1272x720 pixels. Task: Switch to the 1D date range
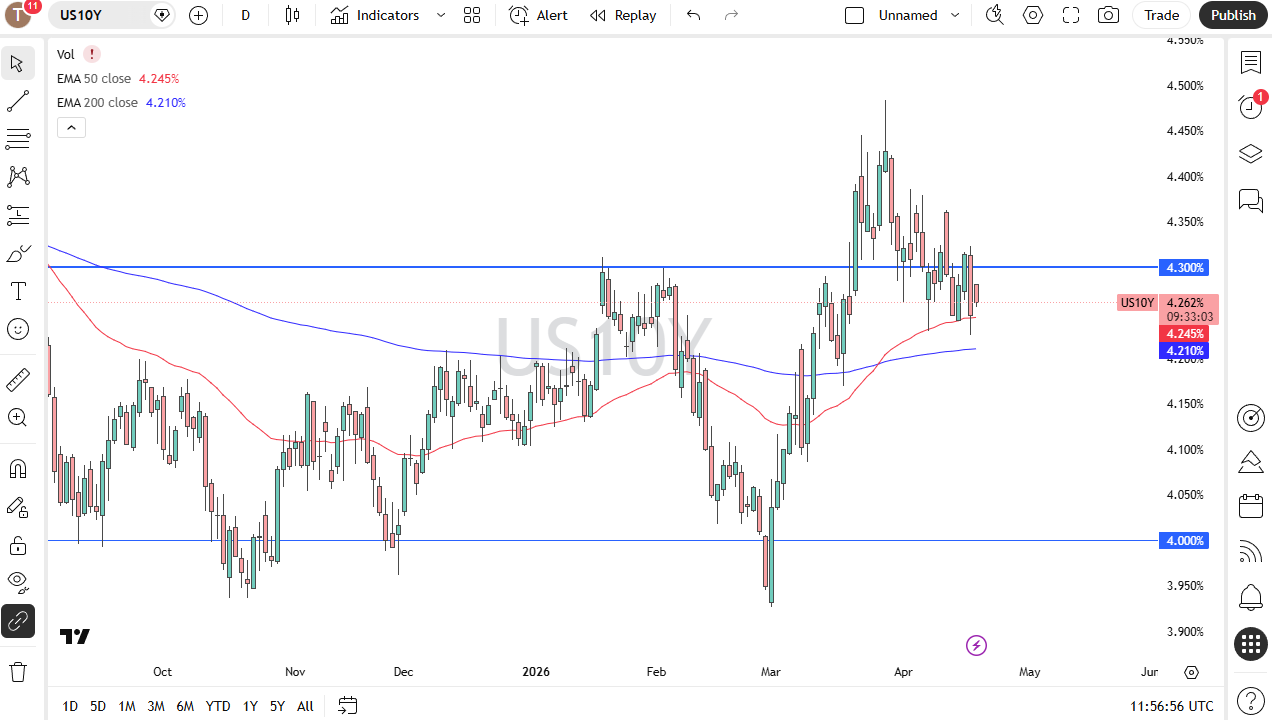70,706
